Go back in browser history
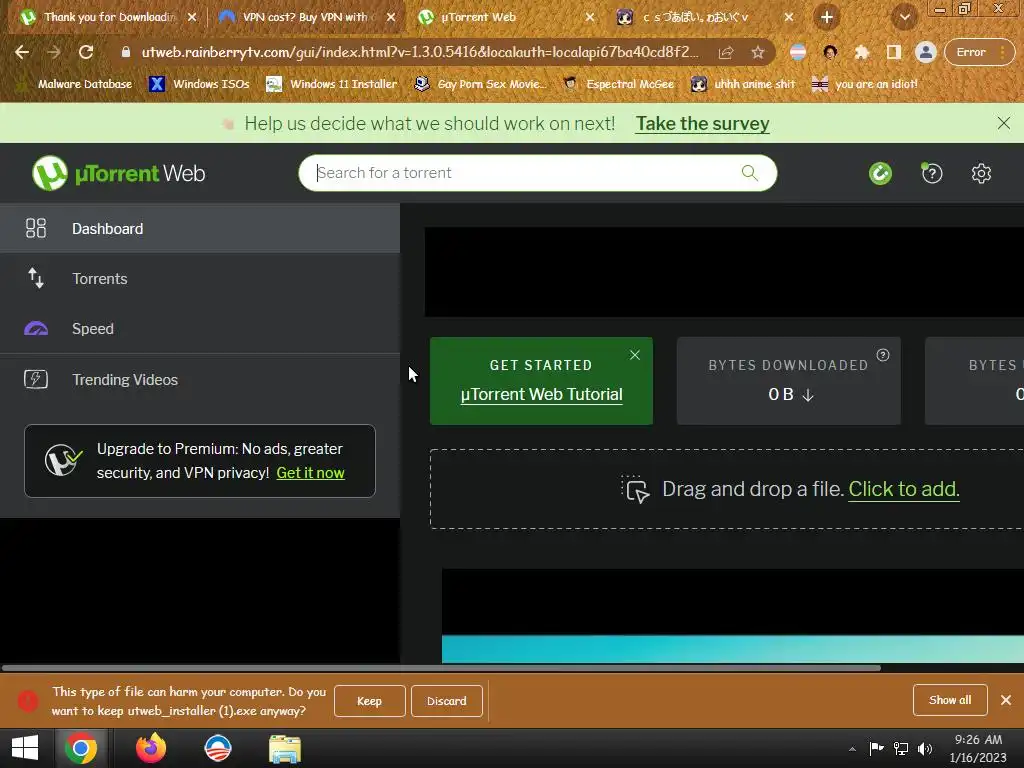 point(22,52)
